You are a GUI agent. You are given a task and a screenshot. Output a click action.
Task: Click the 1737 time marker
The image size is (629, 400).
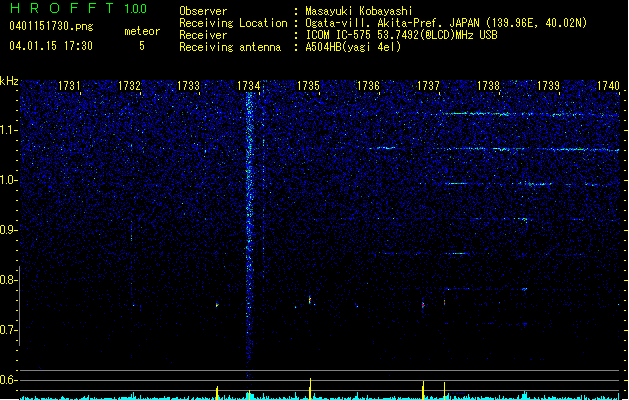pyautogui.click(x=428, y=86)
